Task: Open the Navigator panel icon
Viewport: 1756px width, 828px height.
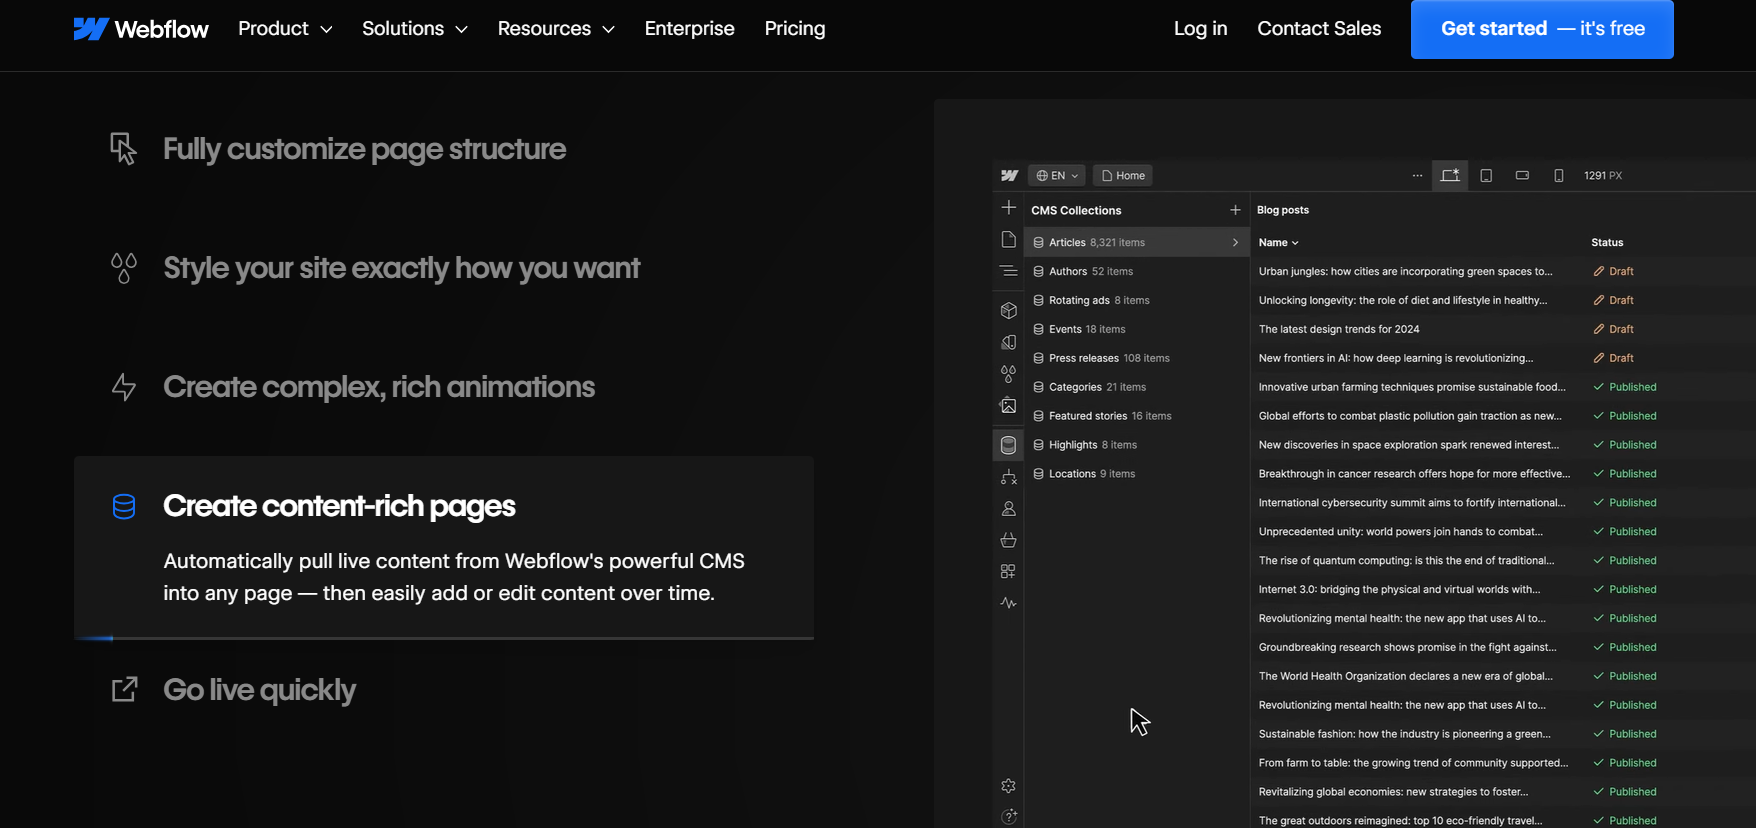Action: point(1008,271)
